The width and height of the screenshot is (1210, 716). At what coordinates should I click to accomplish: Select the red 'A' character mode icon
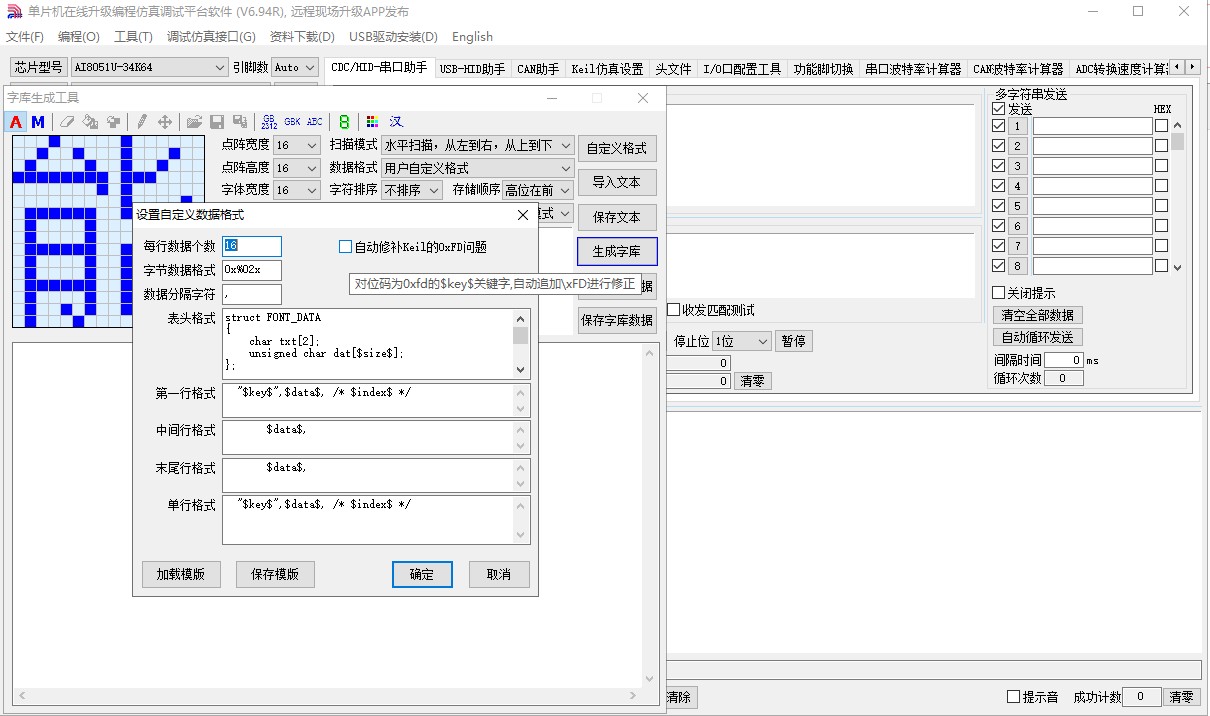click(16, 122)
